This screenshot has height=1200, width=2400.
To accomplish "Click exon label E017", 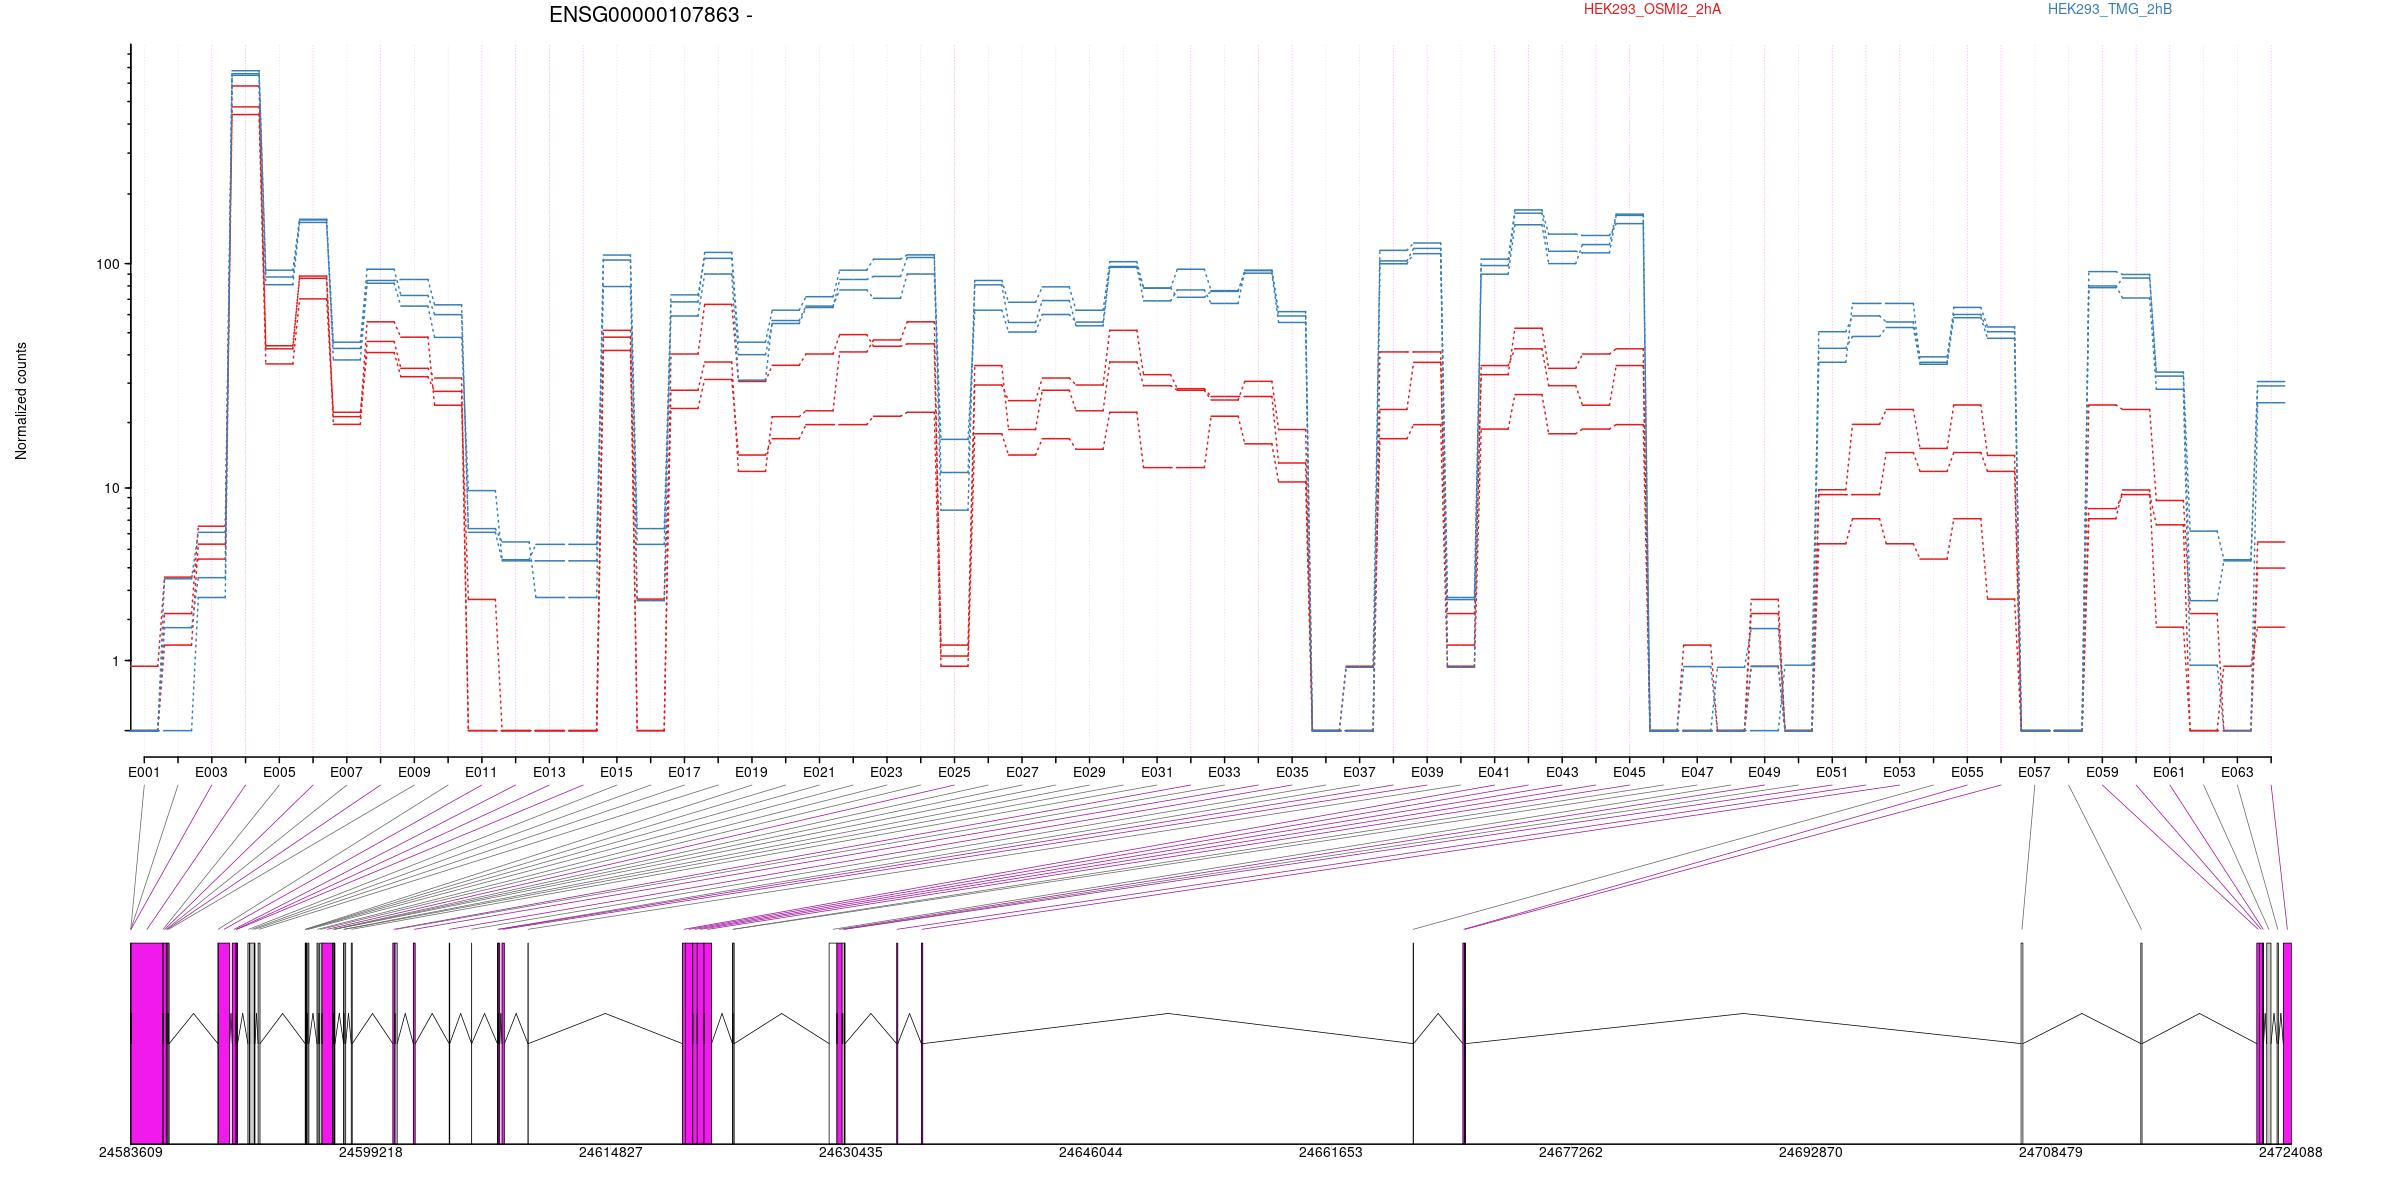I will [x=684, y=772].
